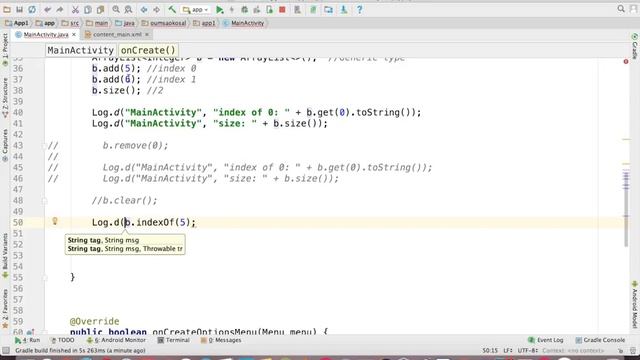Click 50:15 cursor position in status bar
This screenshot has height=360, width=640.
[490, 351]
